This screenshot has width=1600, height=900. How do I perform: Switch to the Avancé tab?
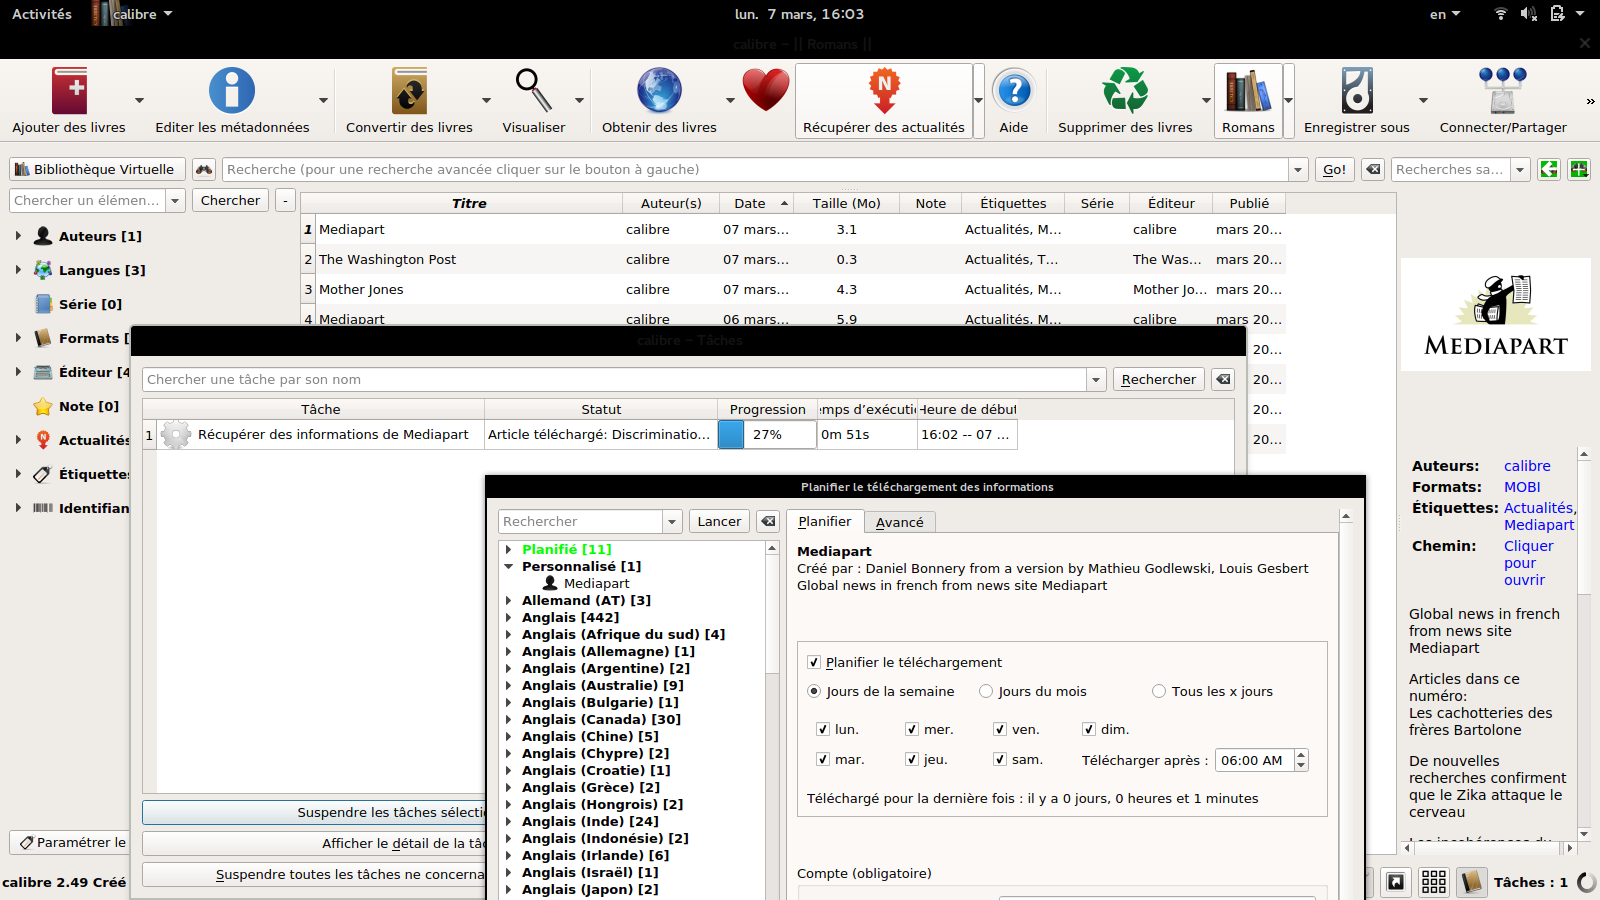(900, 523)
